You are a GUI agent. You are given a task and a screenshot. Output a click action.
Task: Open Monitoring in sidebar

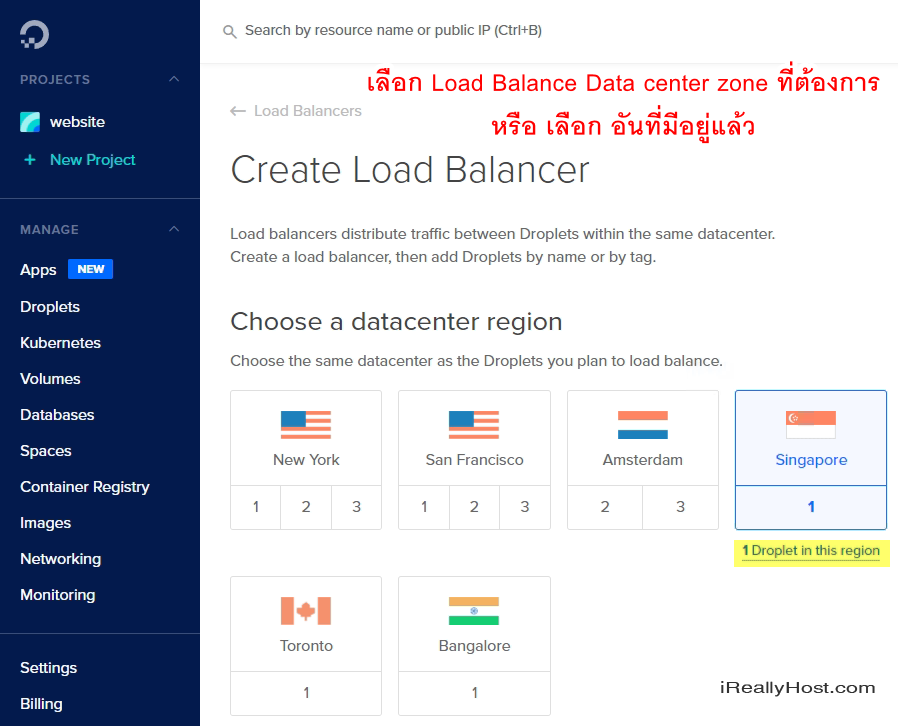pos(57,595)
